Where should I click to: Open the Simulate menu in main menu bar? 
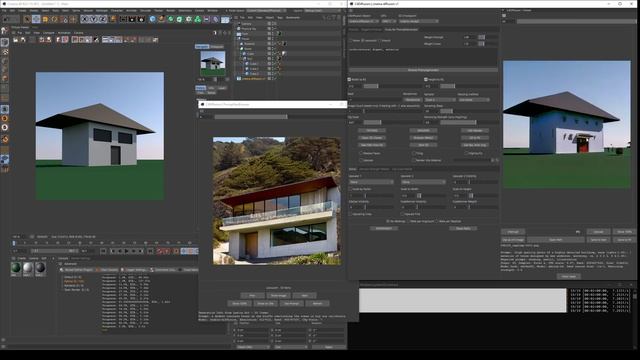(146, 11)
